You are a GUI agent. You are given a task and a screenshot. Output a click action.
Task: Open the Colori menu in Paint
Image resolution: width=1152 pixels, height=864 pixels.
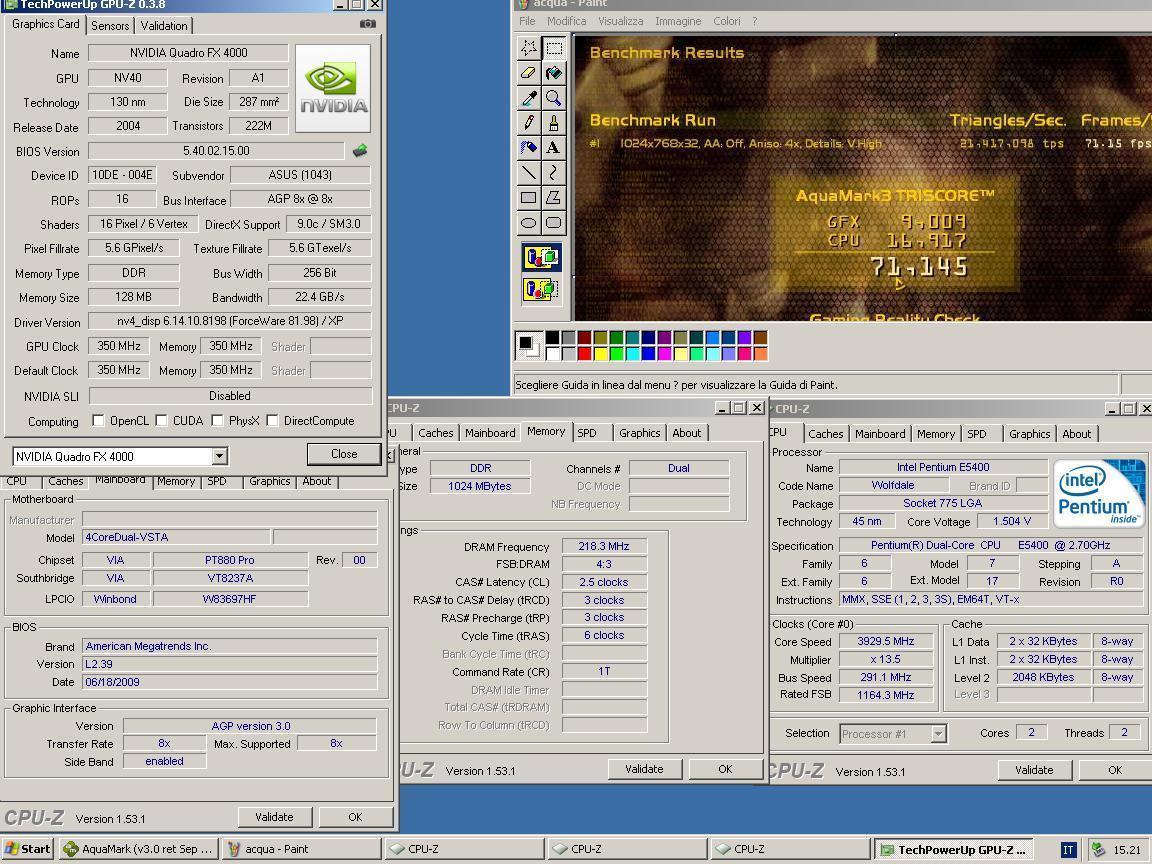pos(727,21)
